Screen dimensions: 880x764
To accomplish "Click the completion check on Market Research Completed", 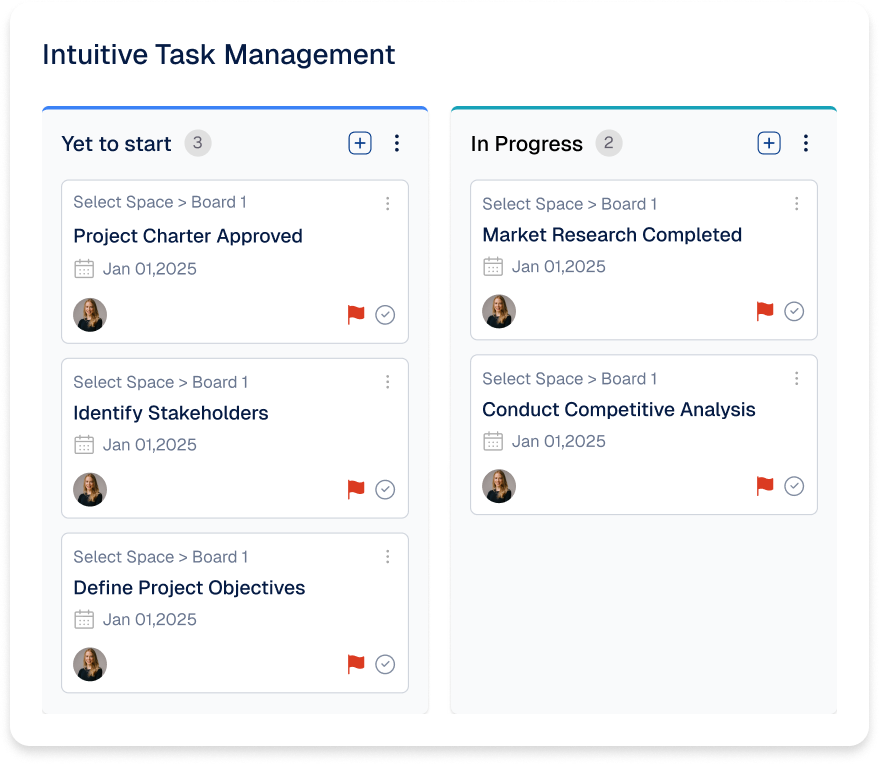I will (x=794, y=311).
